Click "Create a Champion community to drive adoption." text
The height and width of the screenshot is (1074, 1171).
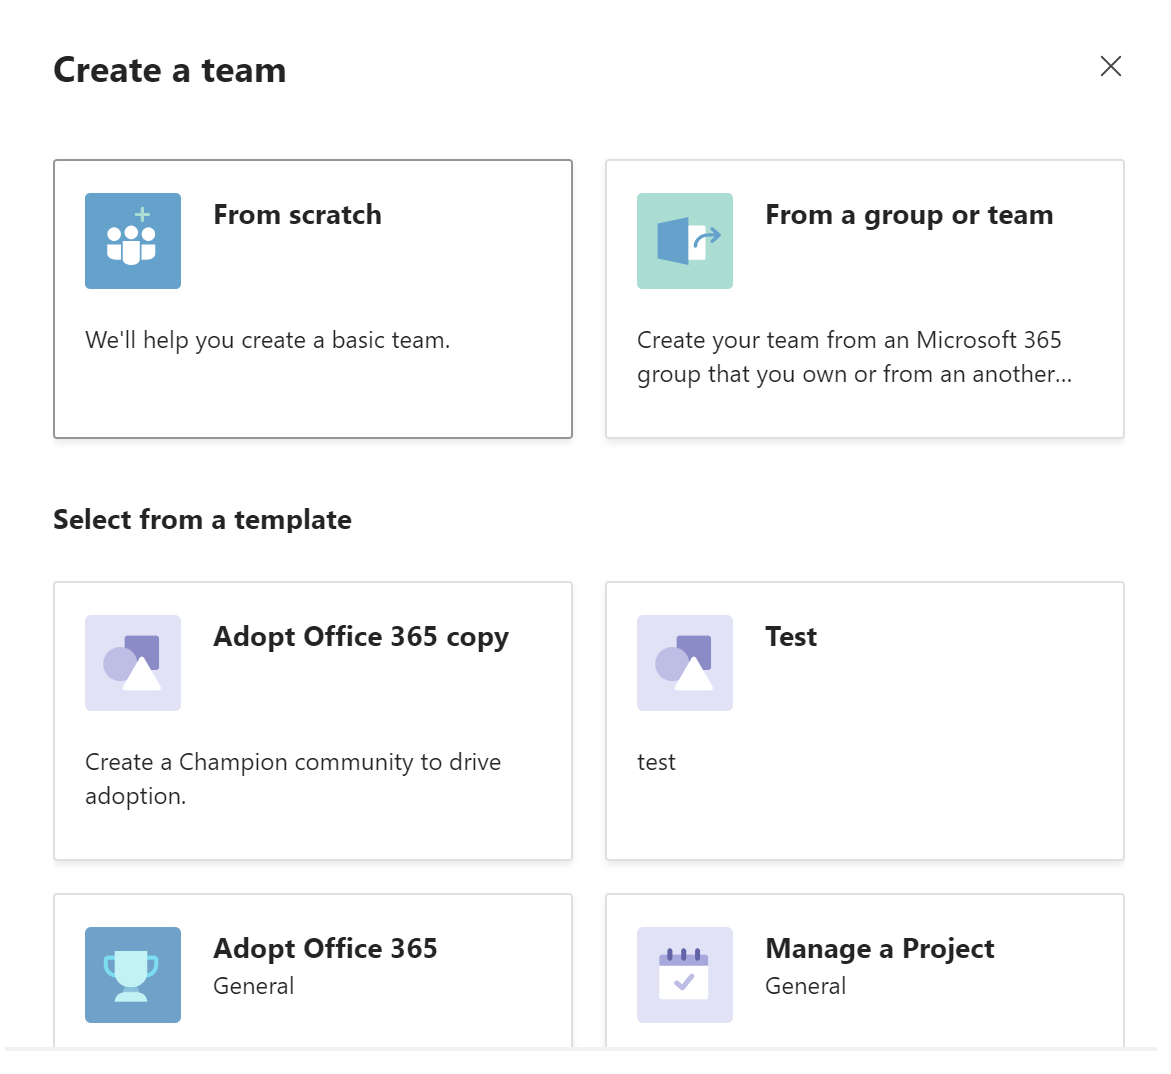point(293,779)
